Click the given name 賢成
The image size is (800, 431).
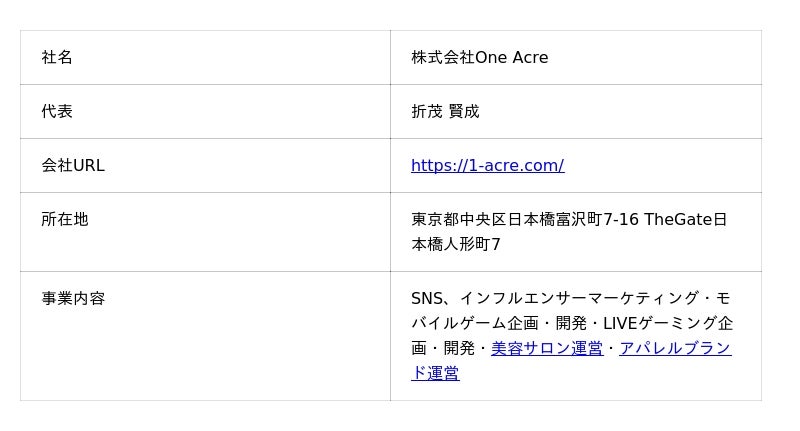[x=464, y=112]
